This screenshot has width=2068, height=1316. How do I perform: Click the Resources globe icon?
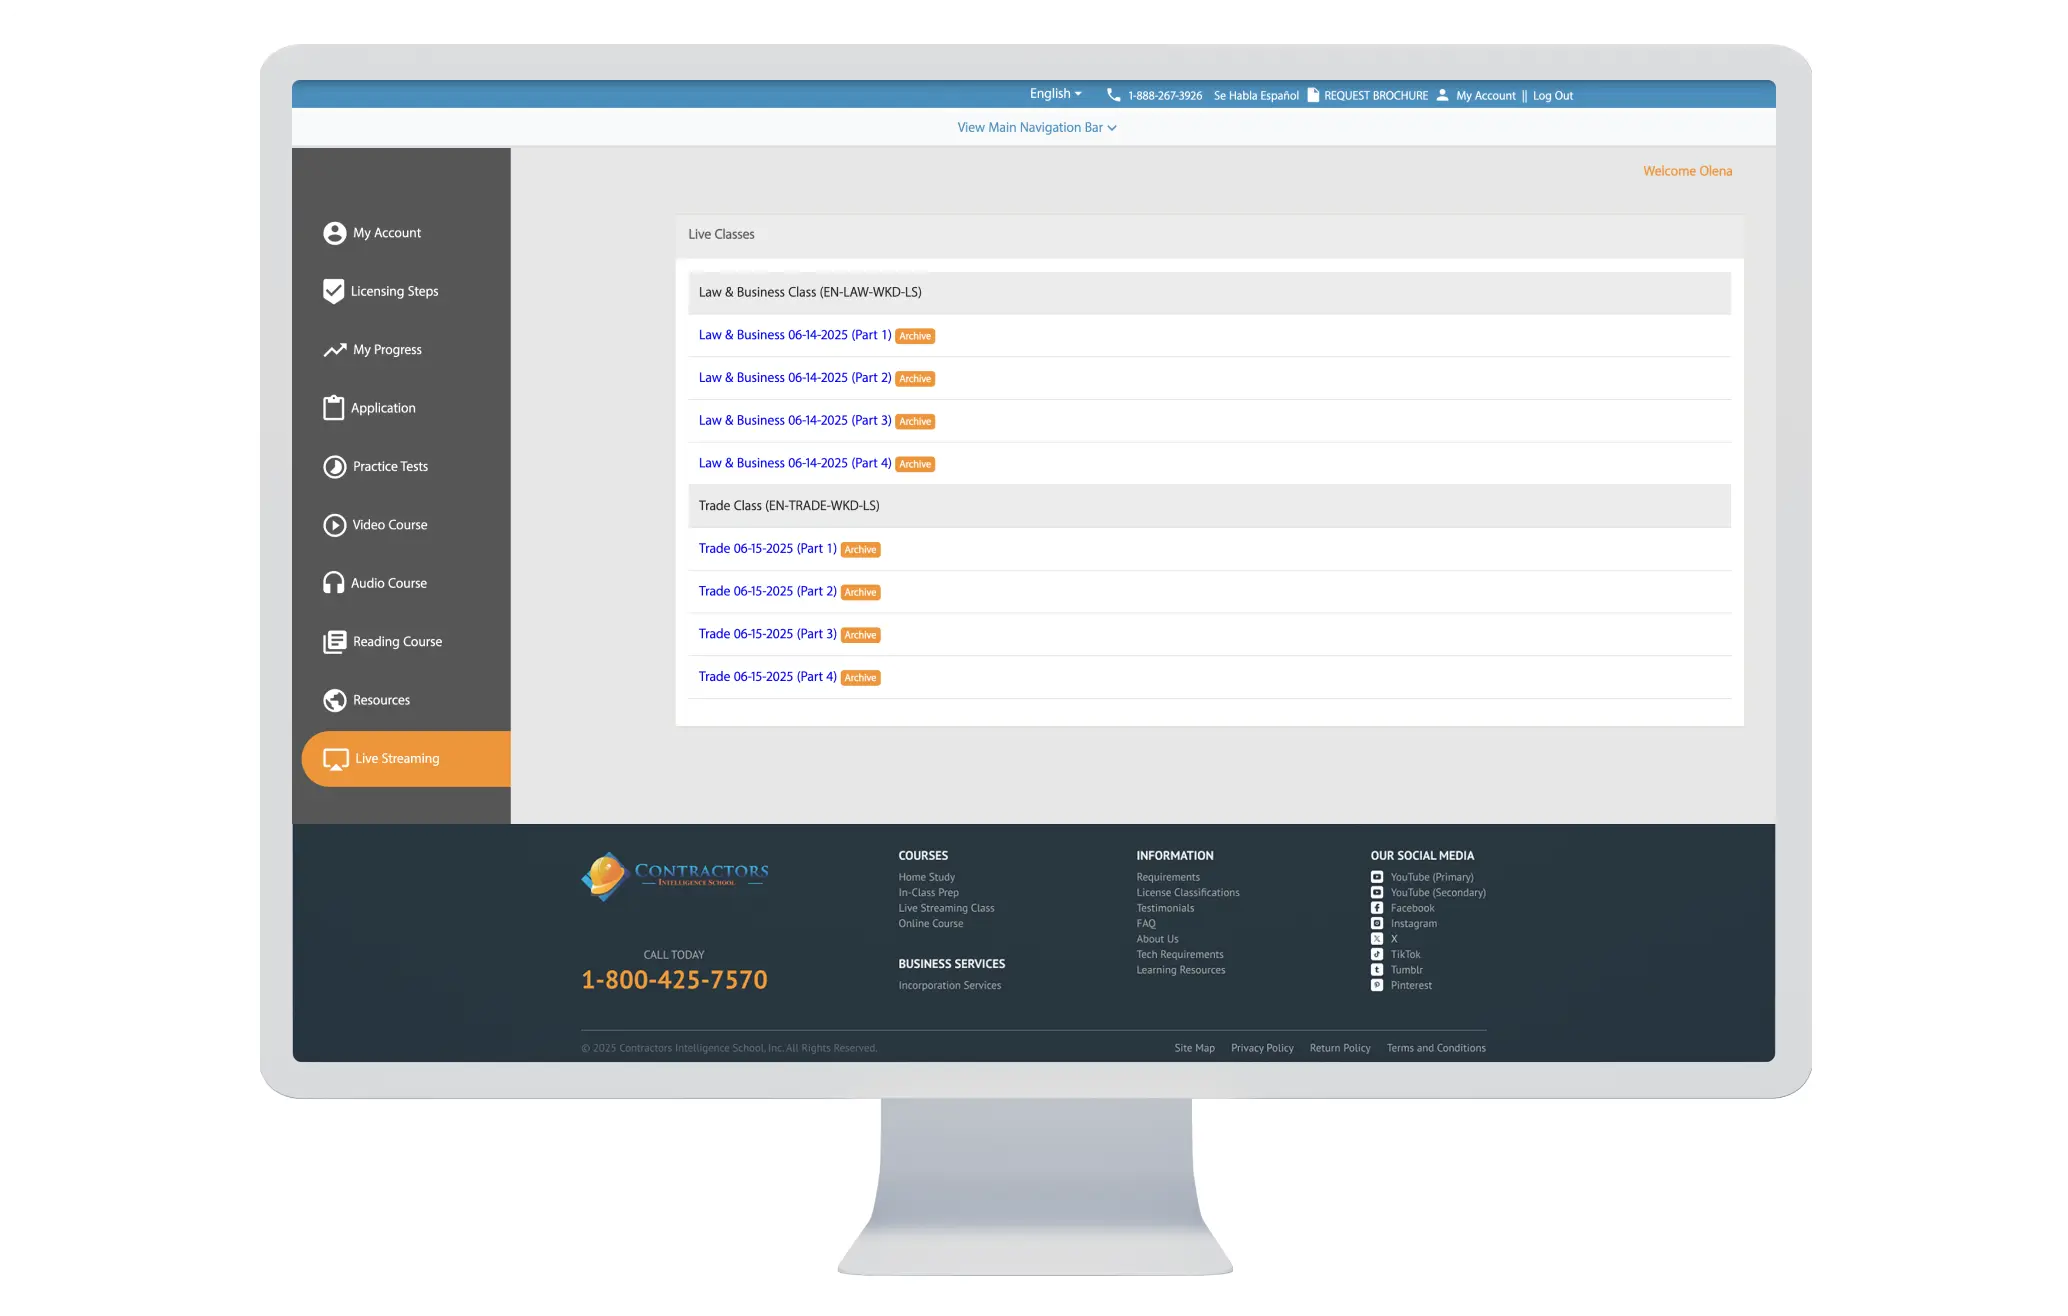click(x=334, y=700)
